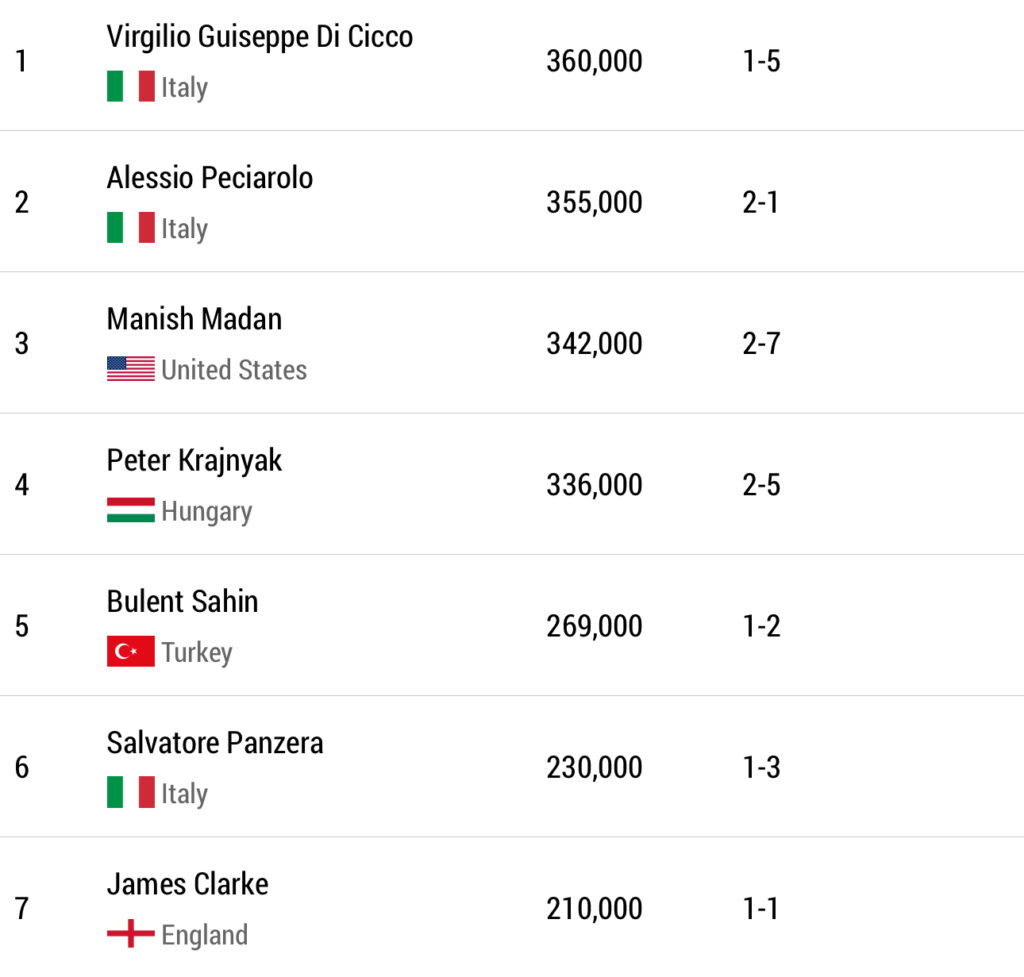Click Italy flag beside Virgilio Guiseppe Di Cicco
This screenshot has height=977, width=1024.
point(130,87)
